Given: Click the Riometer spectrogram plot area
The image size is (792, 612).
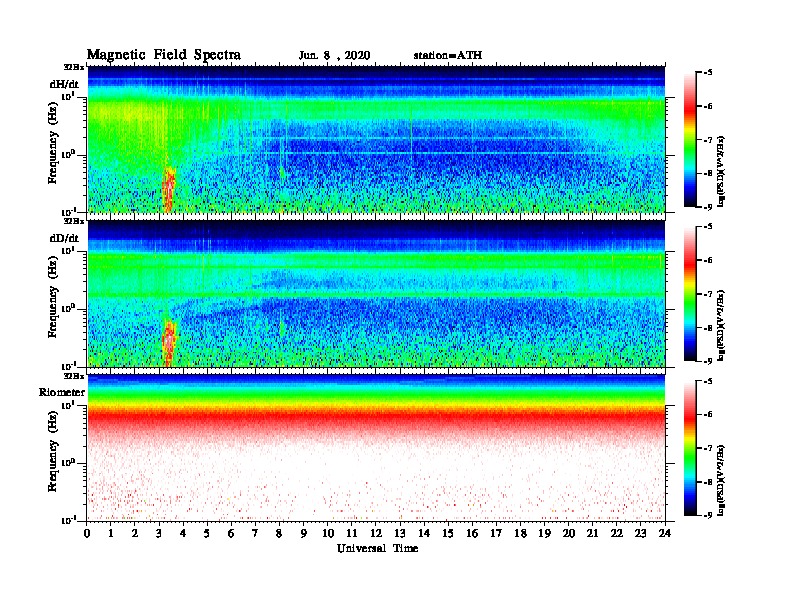Looking at the screenshot, I should tap(376, 448).
